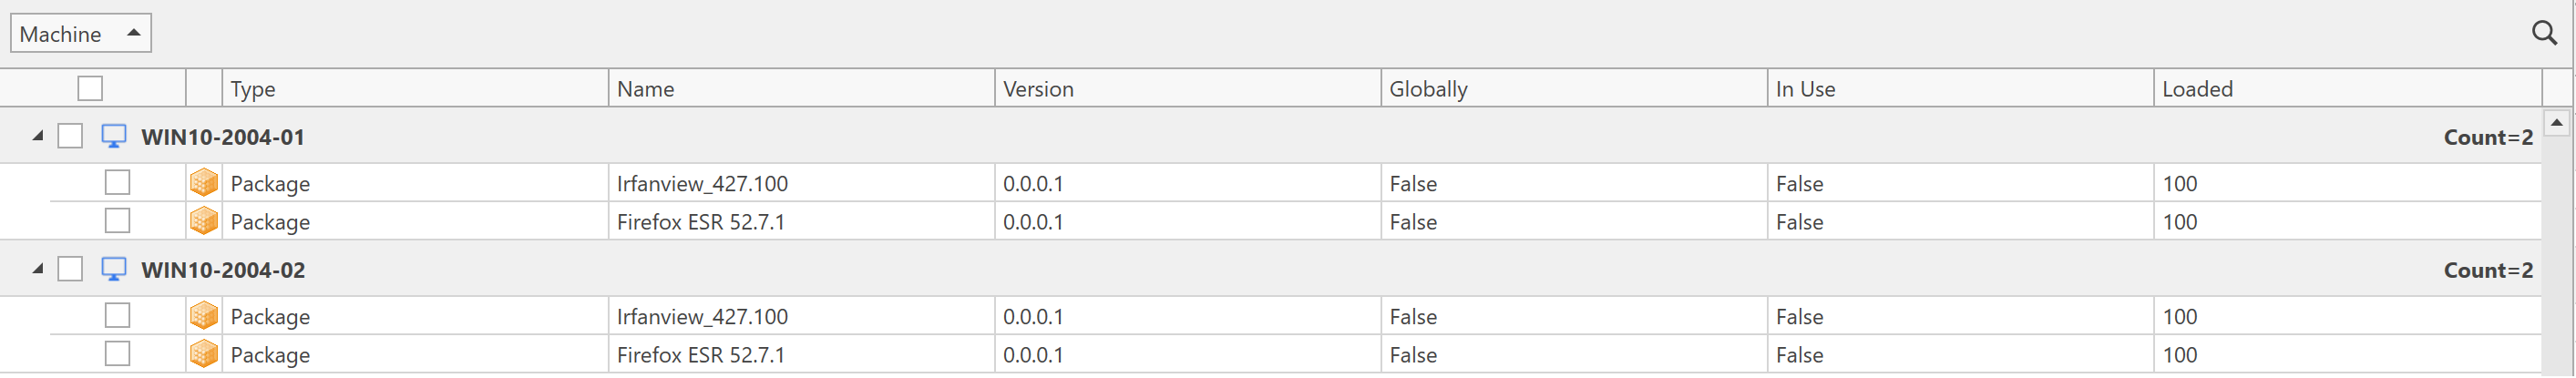Toggle the select-all checkbox in header
The width and height of the screenshot is (2576, 378).
[x=90, y=88]
